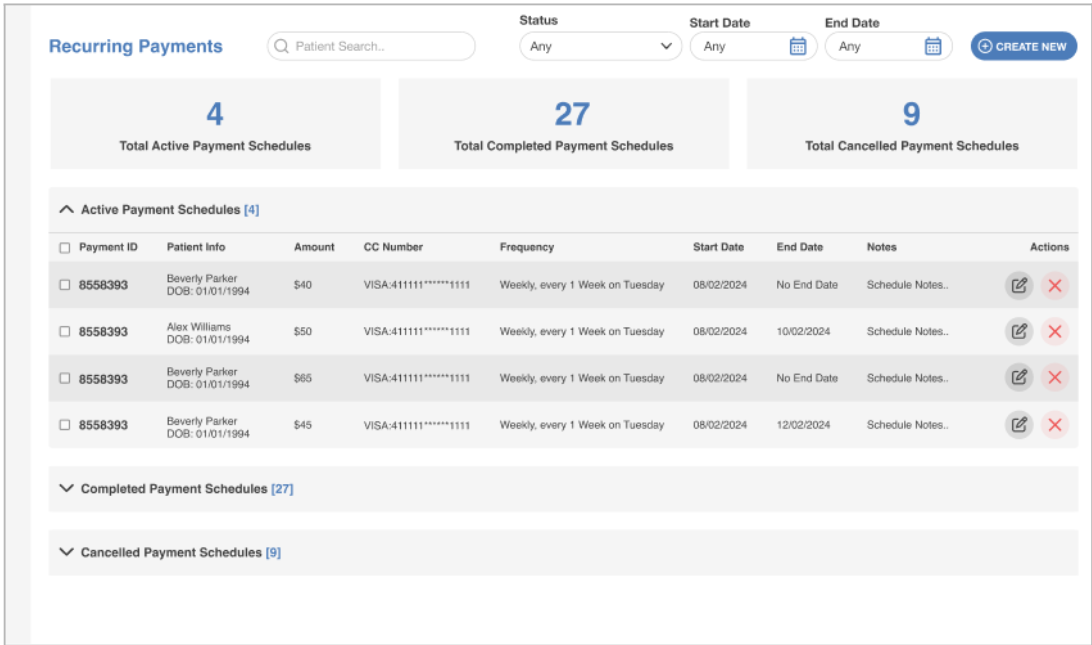Open the End Date calendar icon
This screenshot has width=1092, height=645.
(932, 46)
